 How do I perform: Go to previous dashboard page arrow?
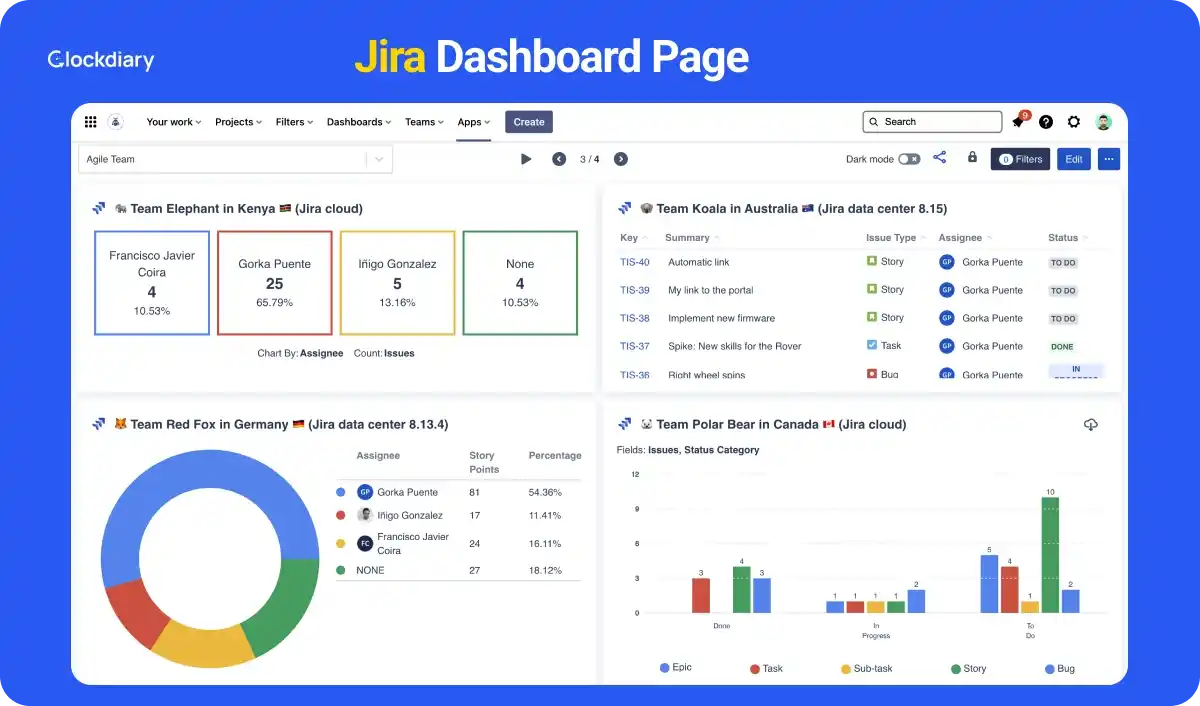tap(559, 159)
